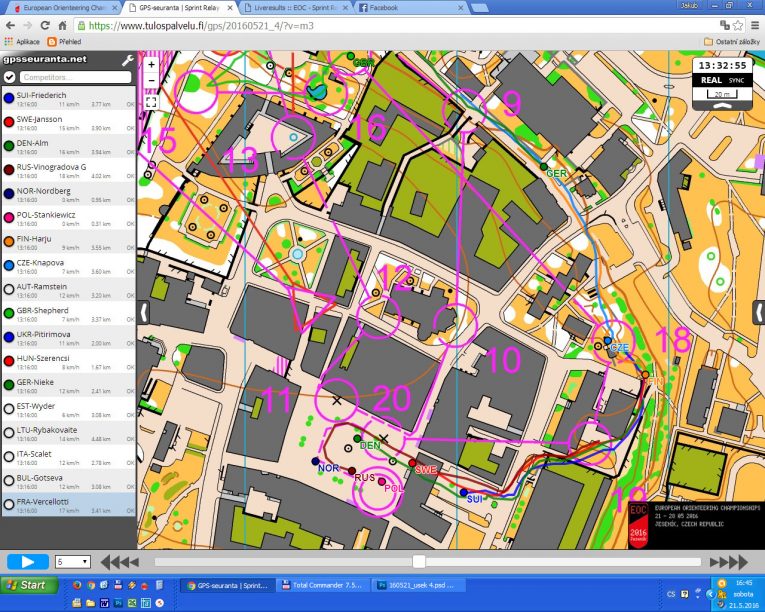Click REAL mode in the clock panel
This screenshot has height=612, width=765.
[x=711, y=80]
